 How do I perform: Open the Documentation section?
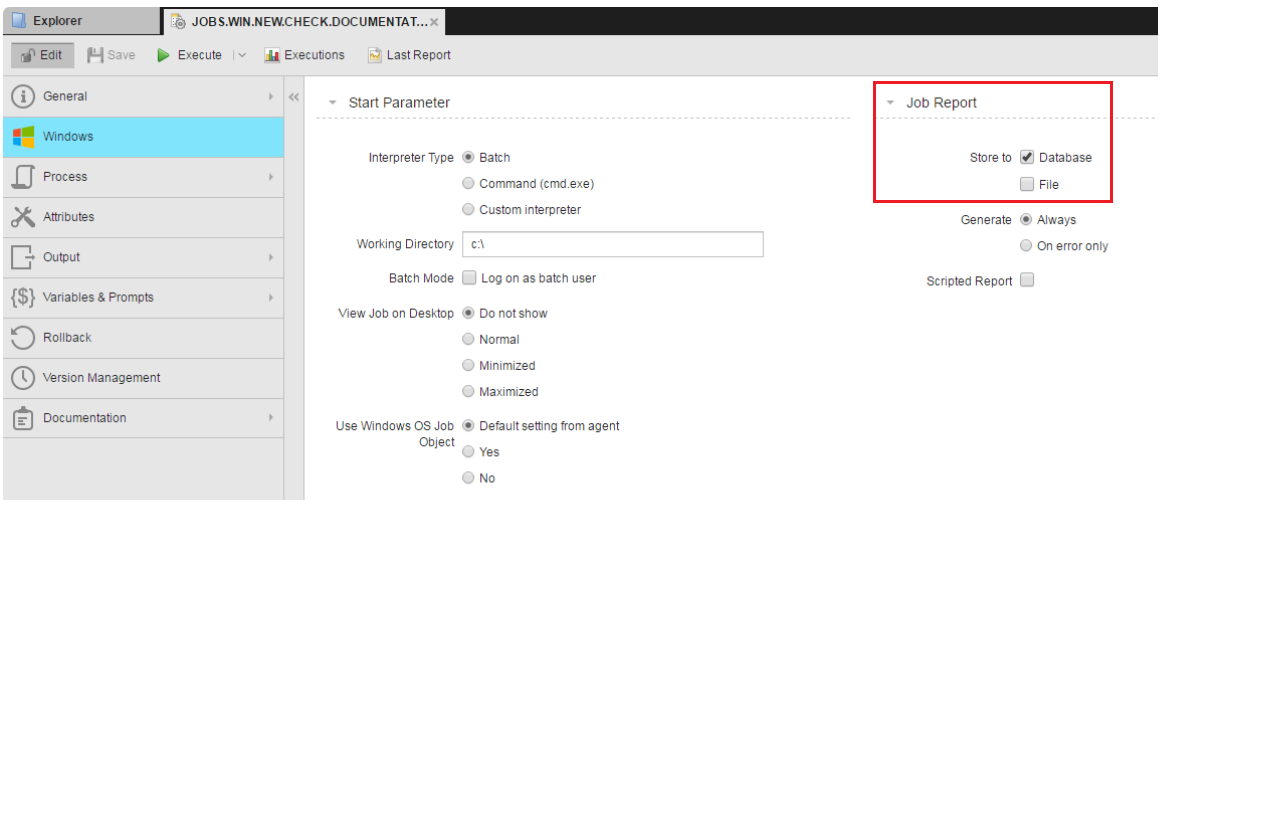22,418
